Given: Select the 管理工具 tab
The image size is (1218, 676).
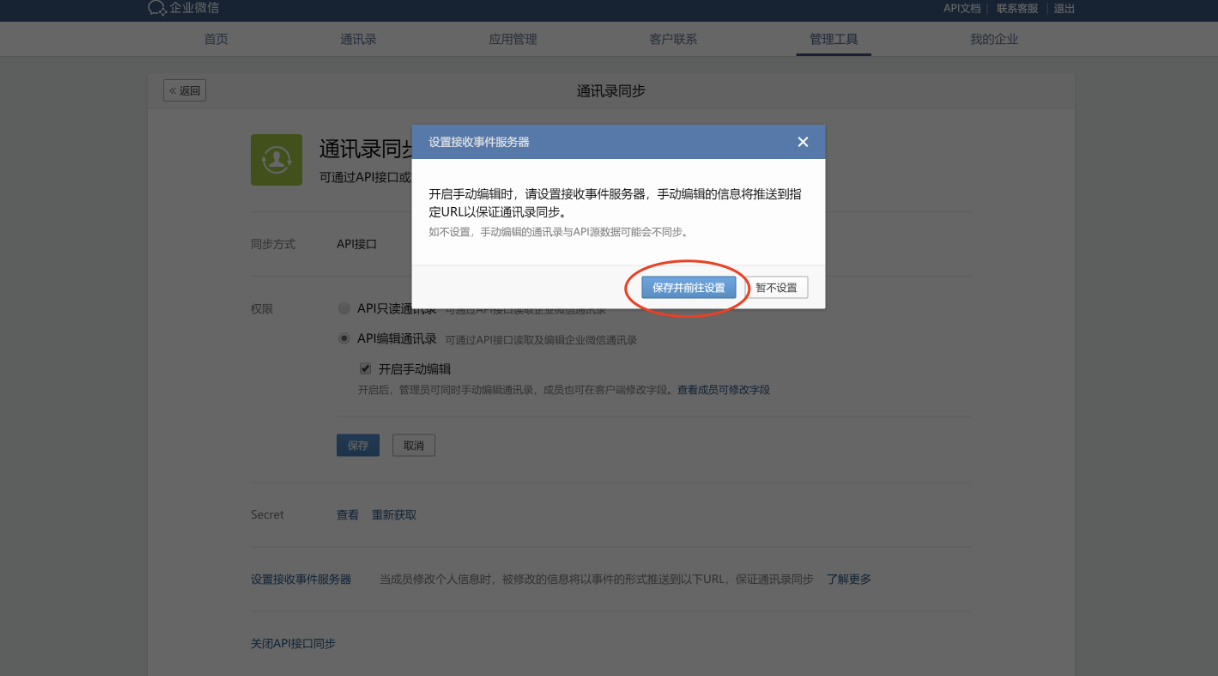Looking at the screenshot, I should click(x=833, y=40).
